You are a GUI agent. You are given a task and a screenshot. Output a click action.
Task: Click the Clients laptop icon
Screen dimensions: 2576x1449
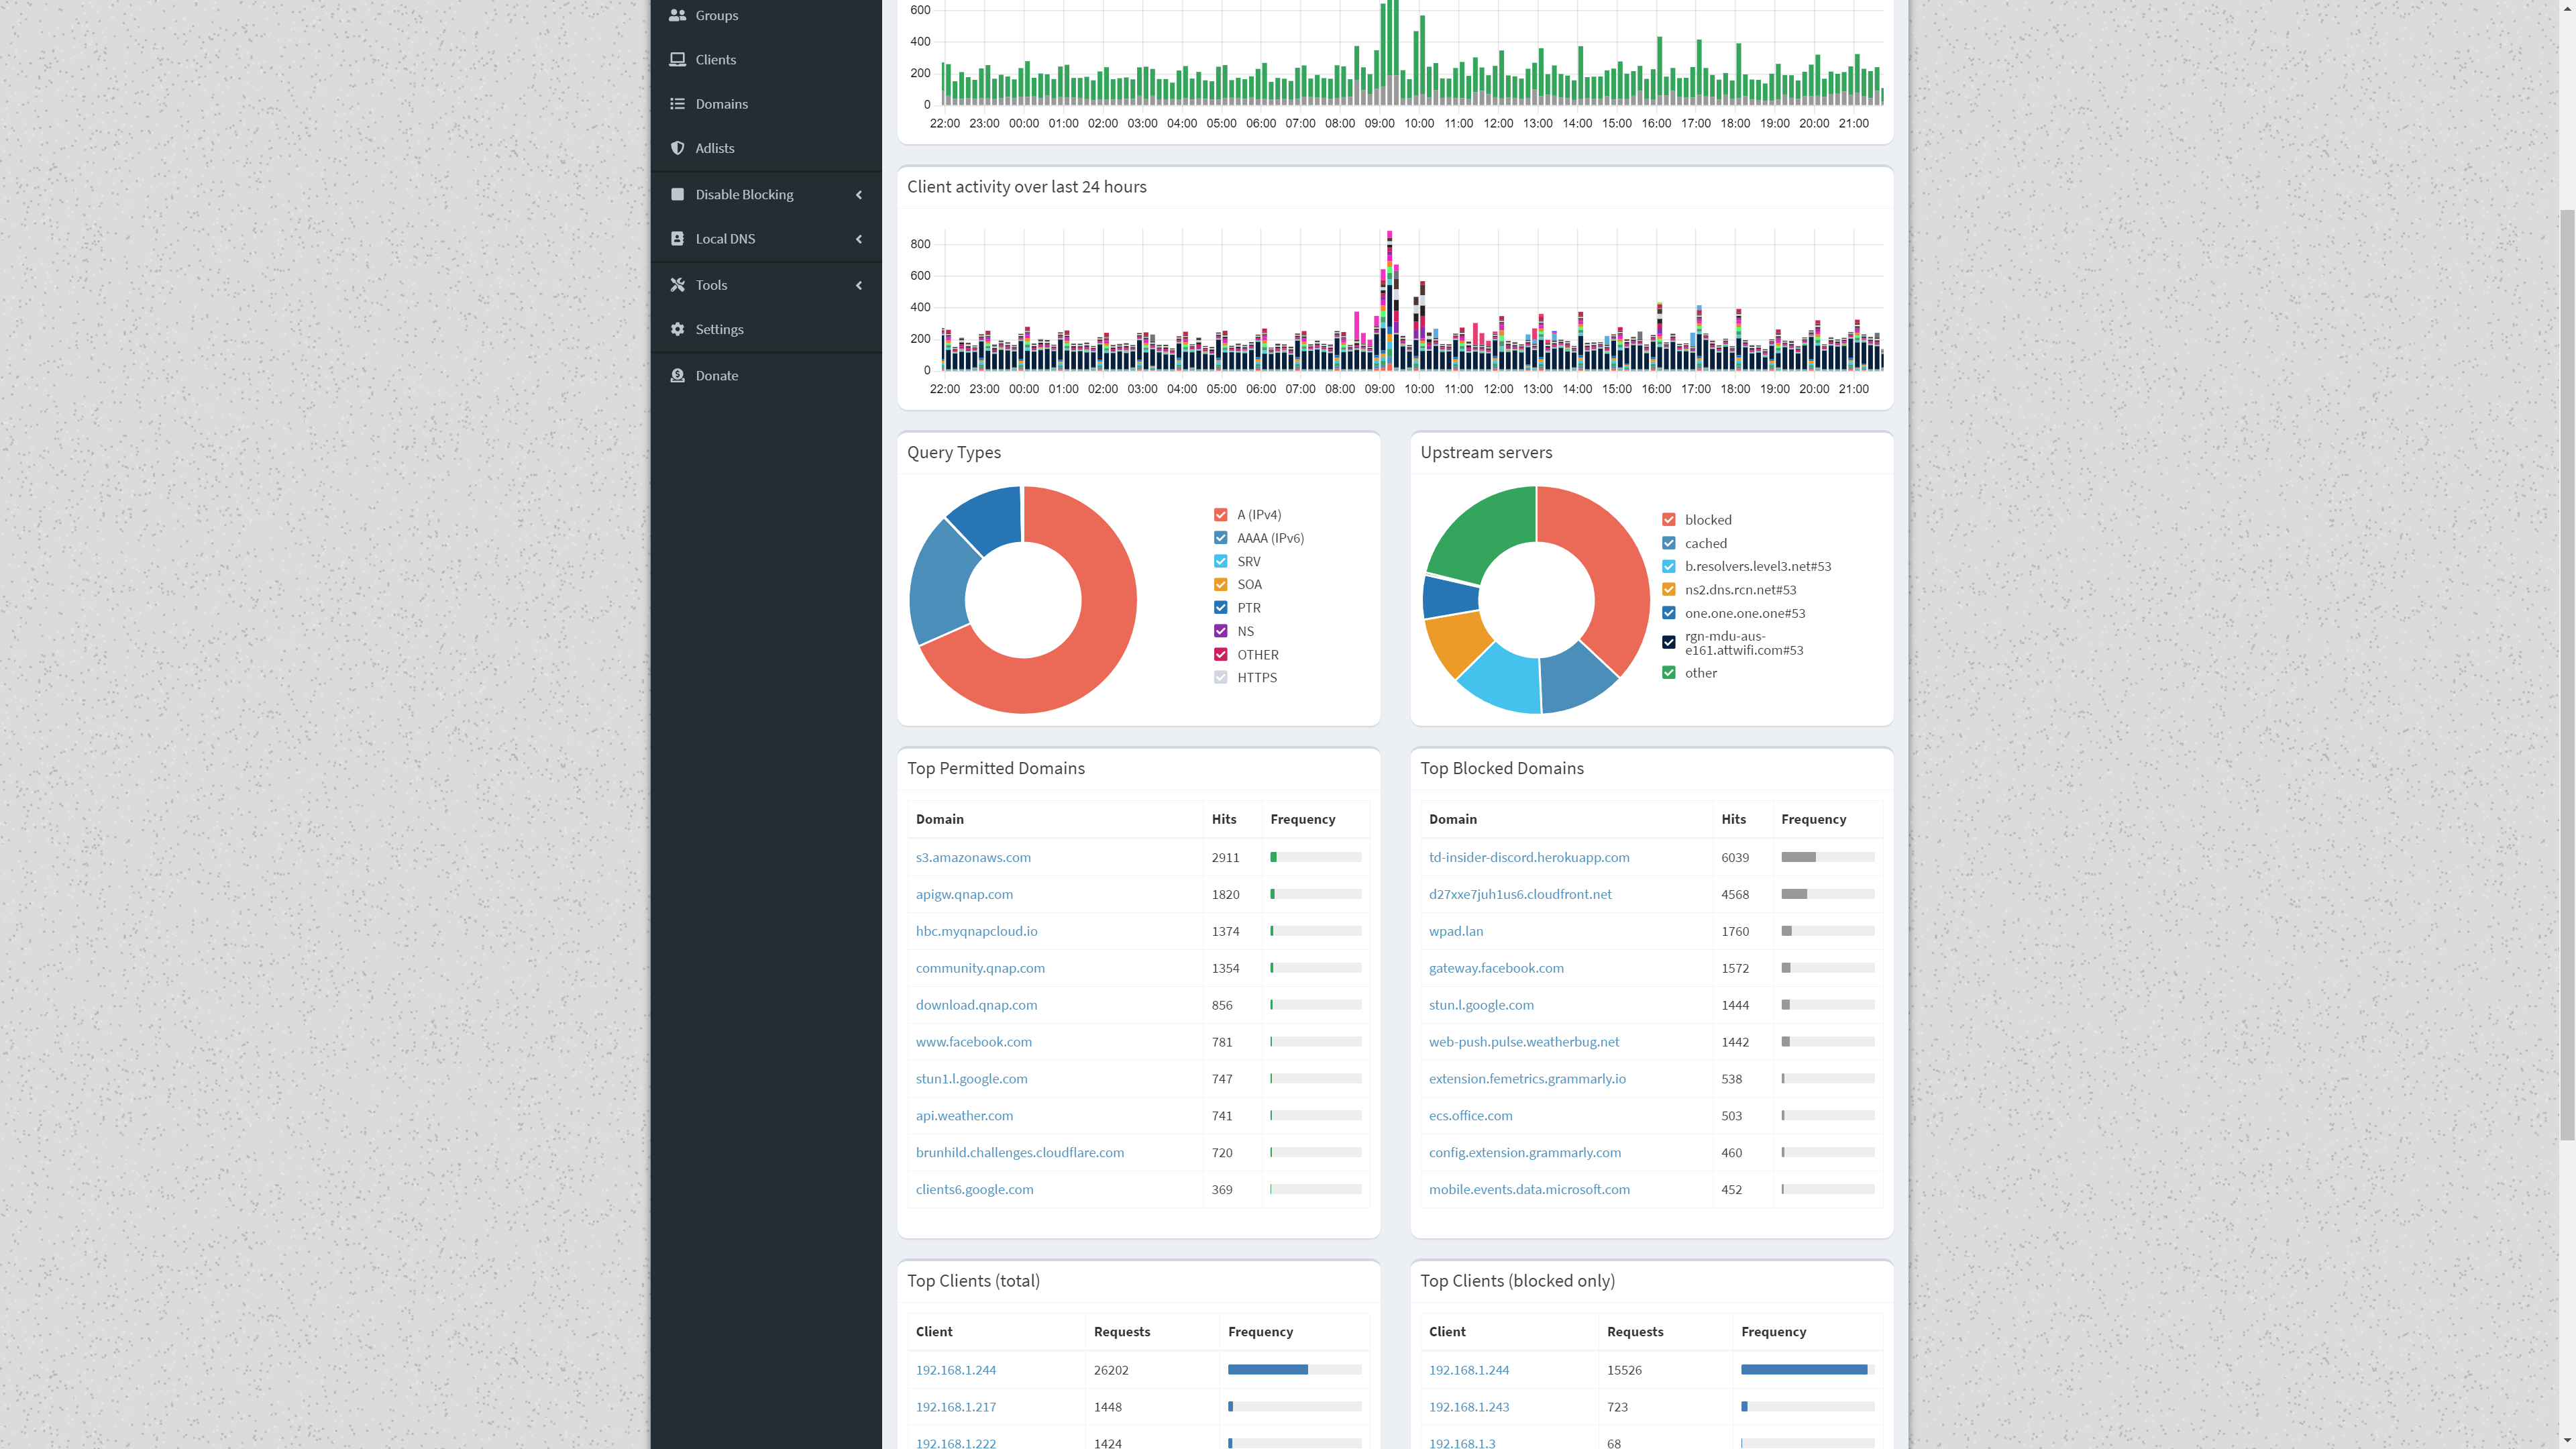click(x=677, y=59)
